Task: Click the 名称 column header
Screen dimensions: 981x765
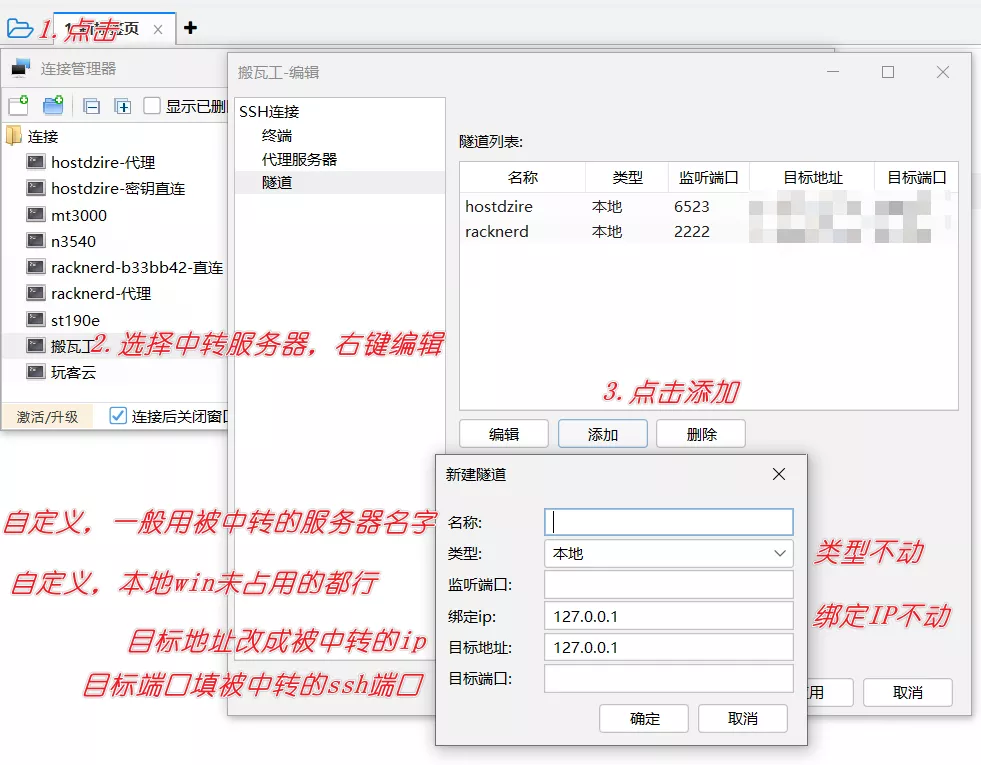Action: click(522, 178)
